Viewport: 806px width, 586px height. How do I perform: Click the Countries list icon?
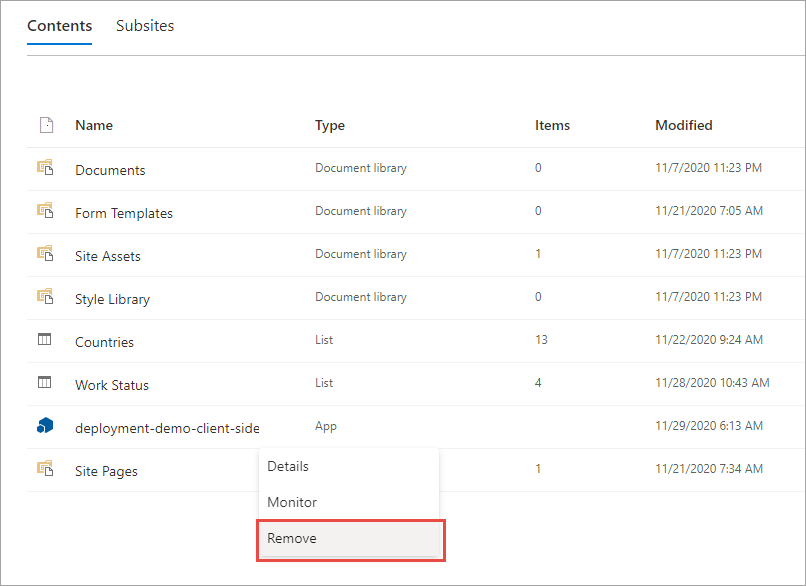tap(45, 339)
